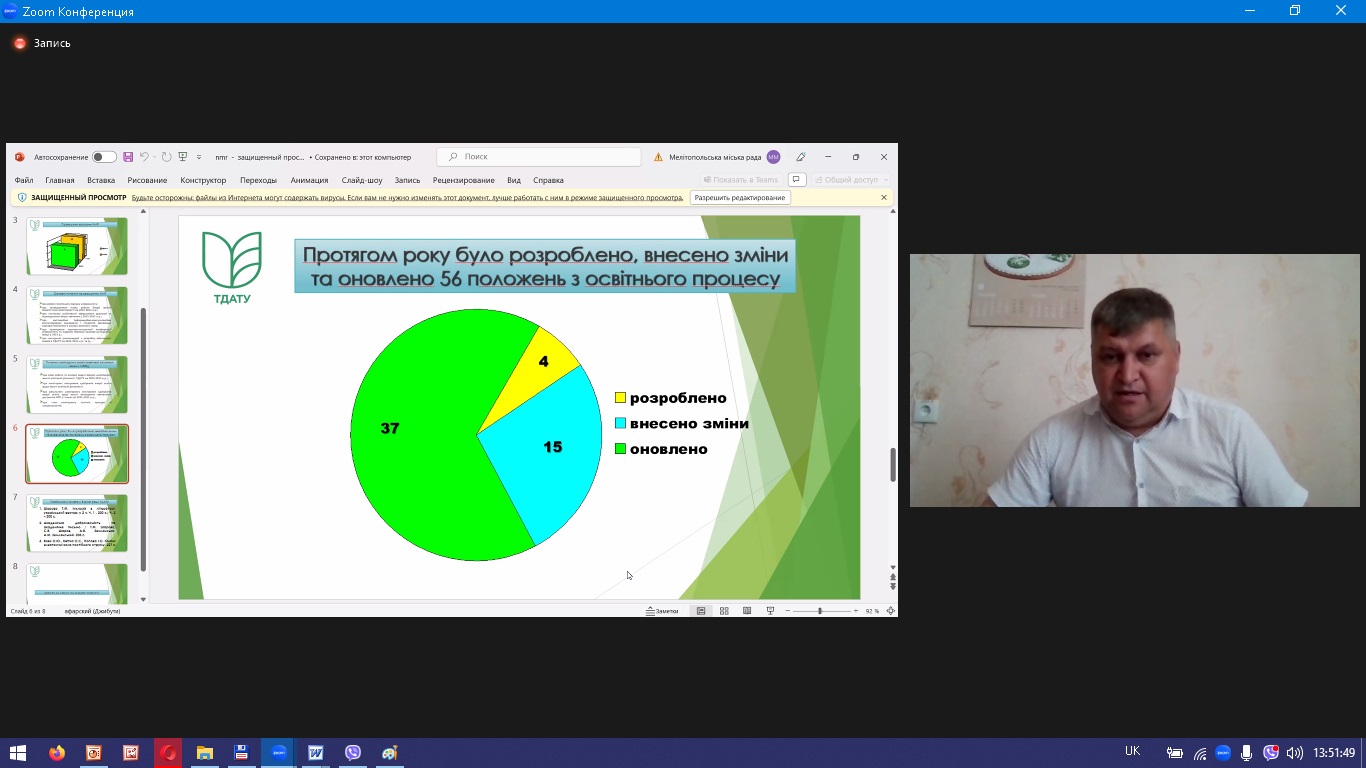The height and width of the screenshot is (768, 1366).
Task: Open Word from the taskbar
Action: 316,753
